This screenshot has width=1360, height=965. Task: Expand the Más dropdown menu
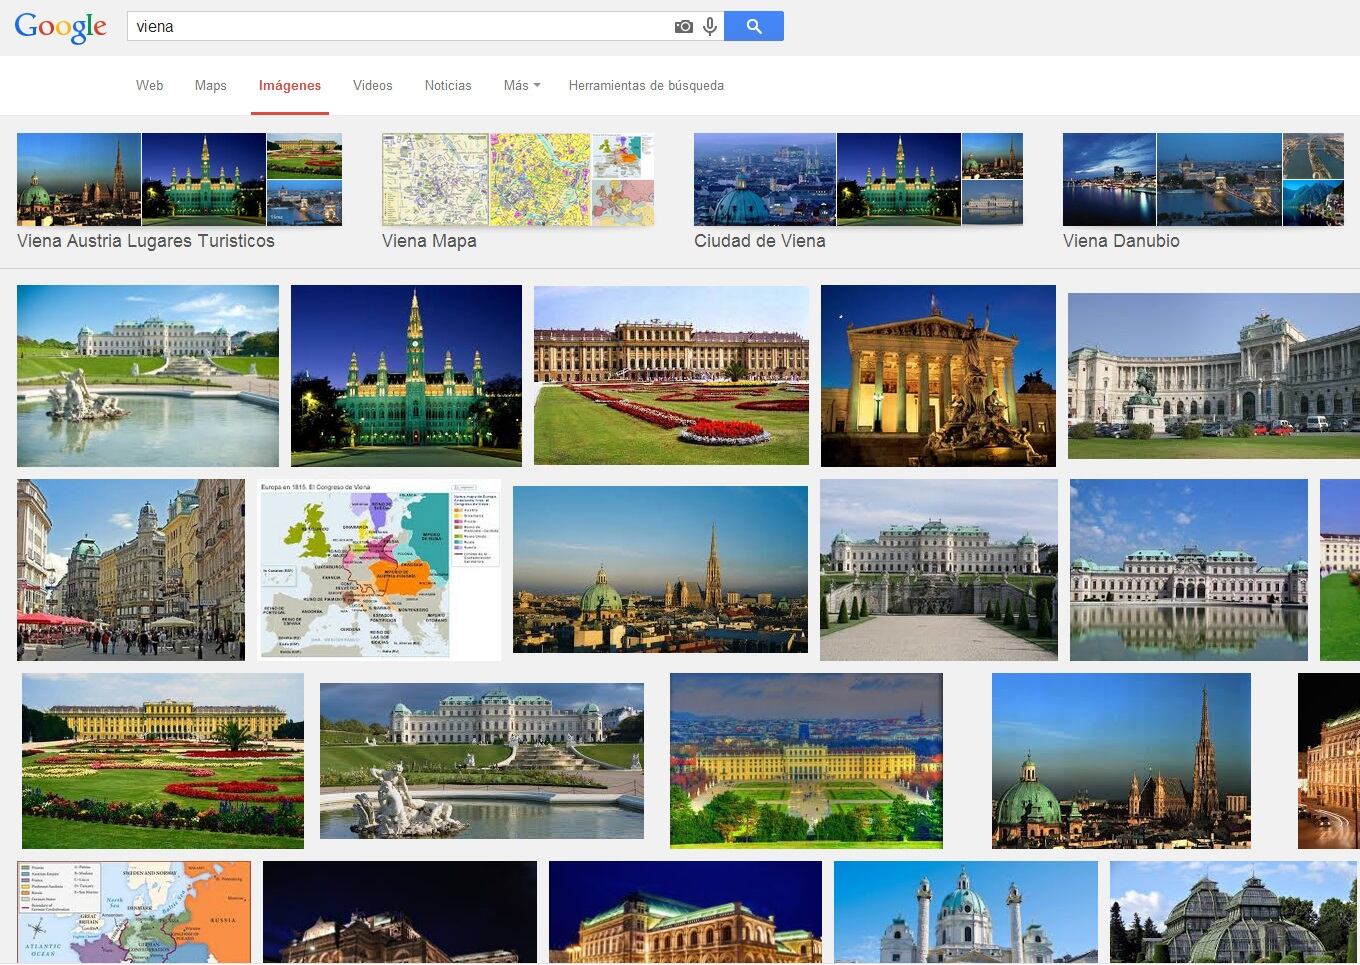tap(521, 86)
